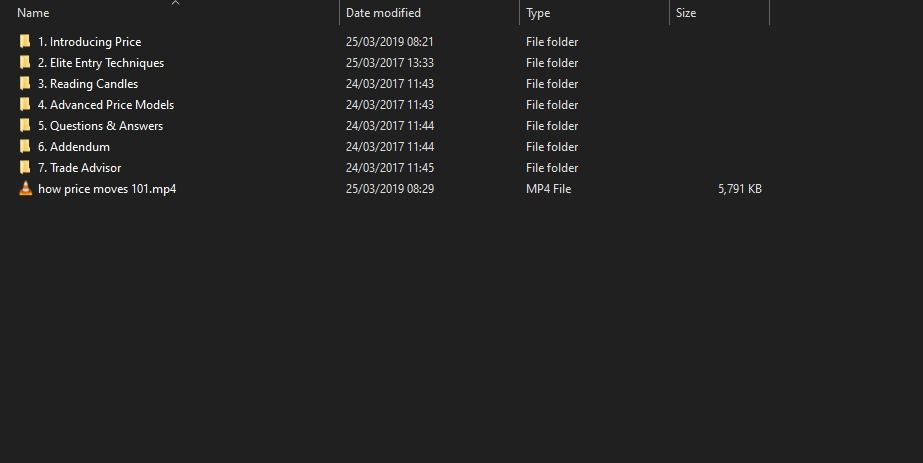Click the Reading Candles folder icon
The height and width of the screenshot is (463, 923).
click(25, 84)
